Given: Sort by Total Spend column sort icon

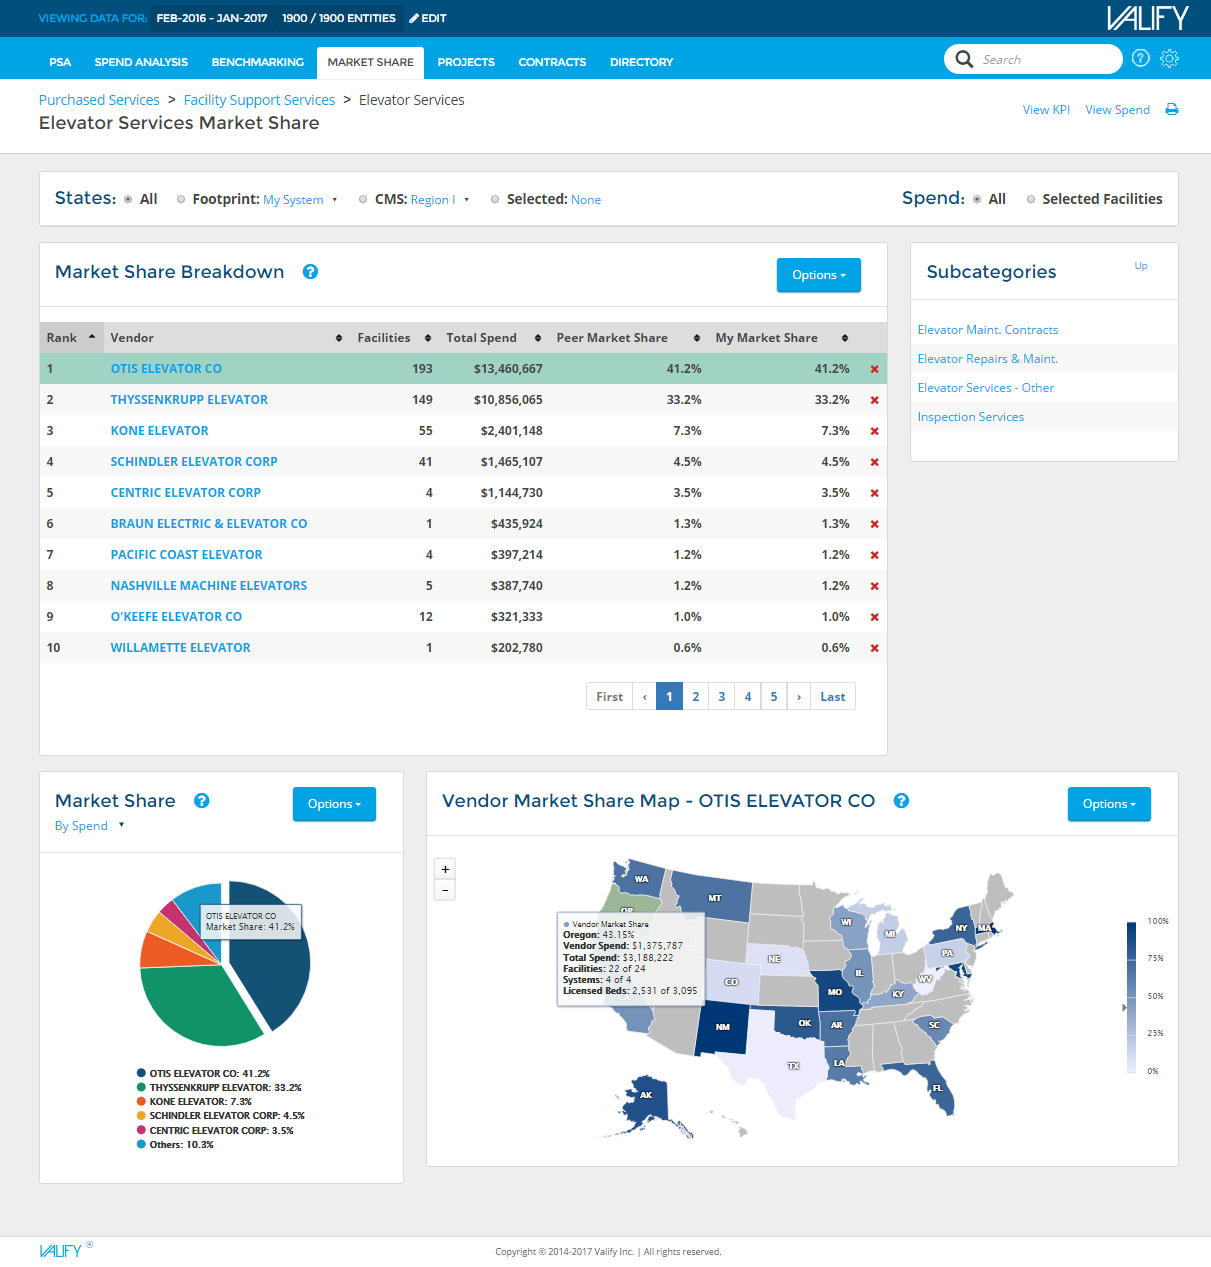Looking at the screenshot, I should click(538, 338).
